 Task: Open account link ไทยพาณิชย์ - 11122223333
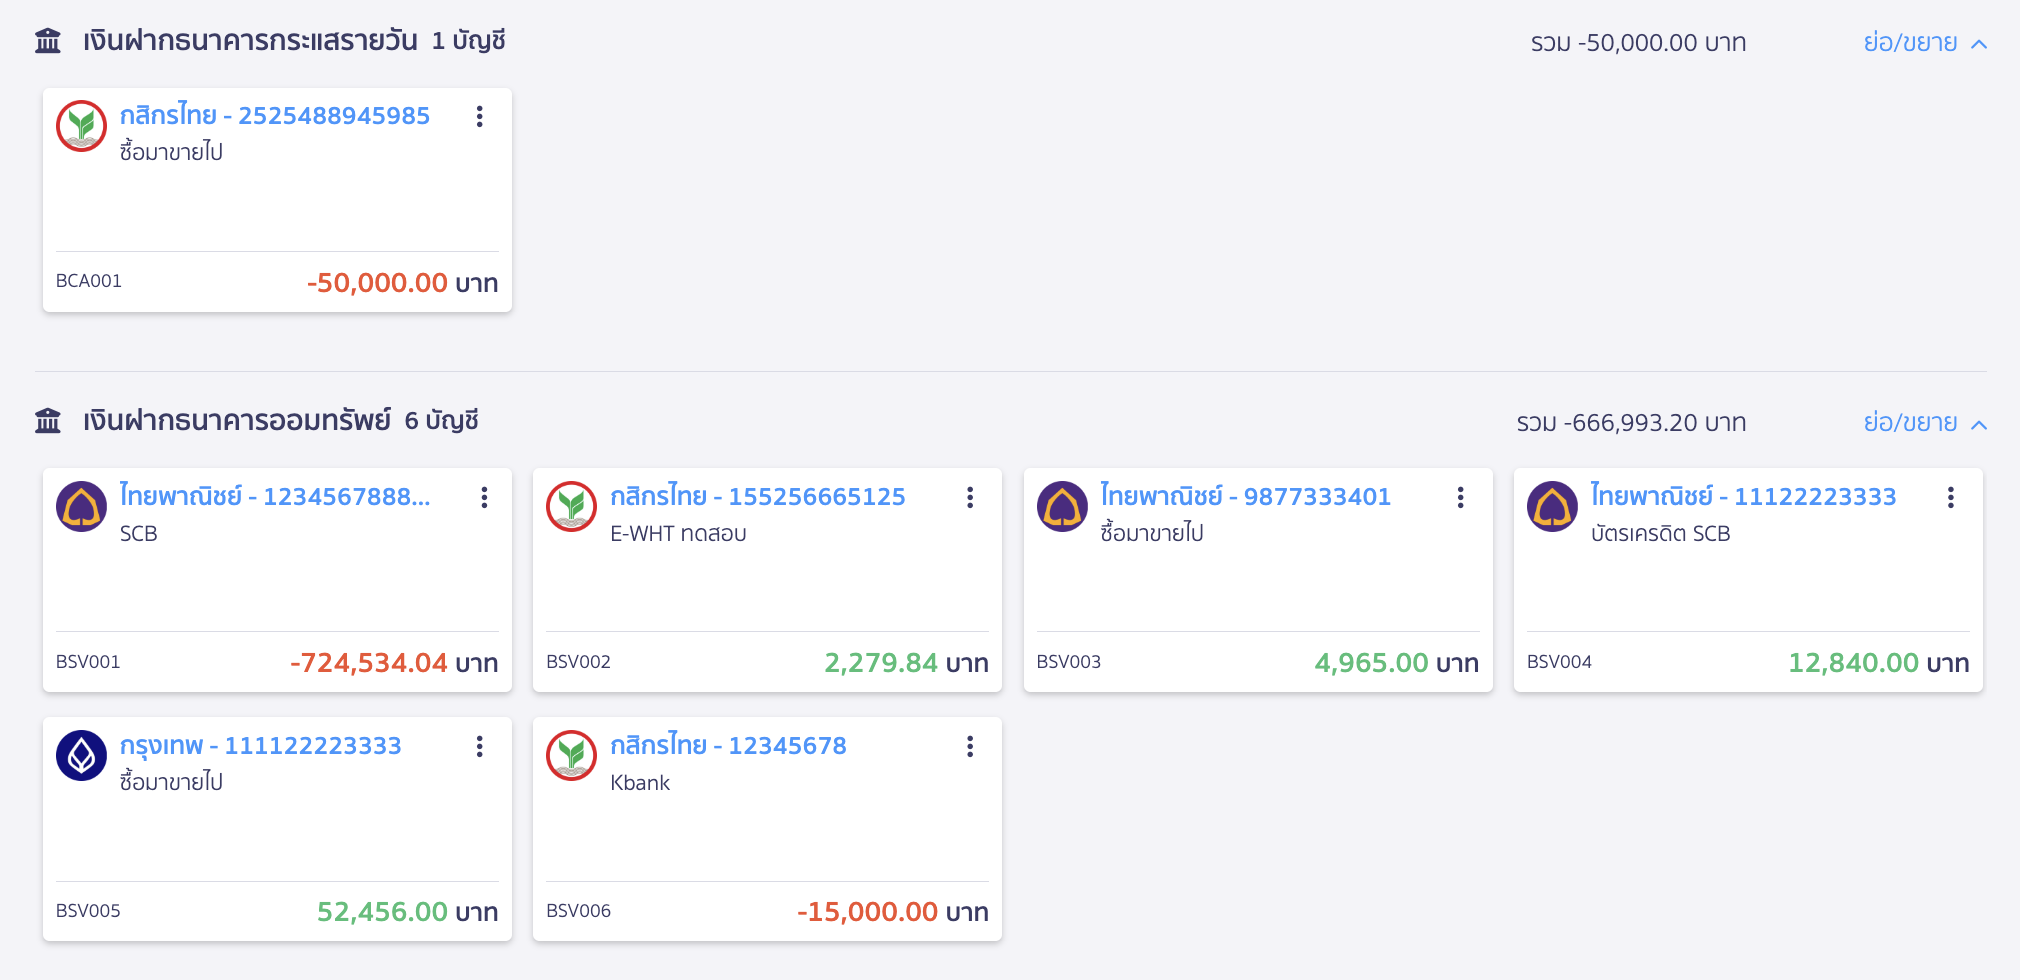point(1743,497)
